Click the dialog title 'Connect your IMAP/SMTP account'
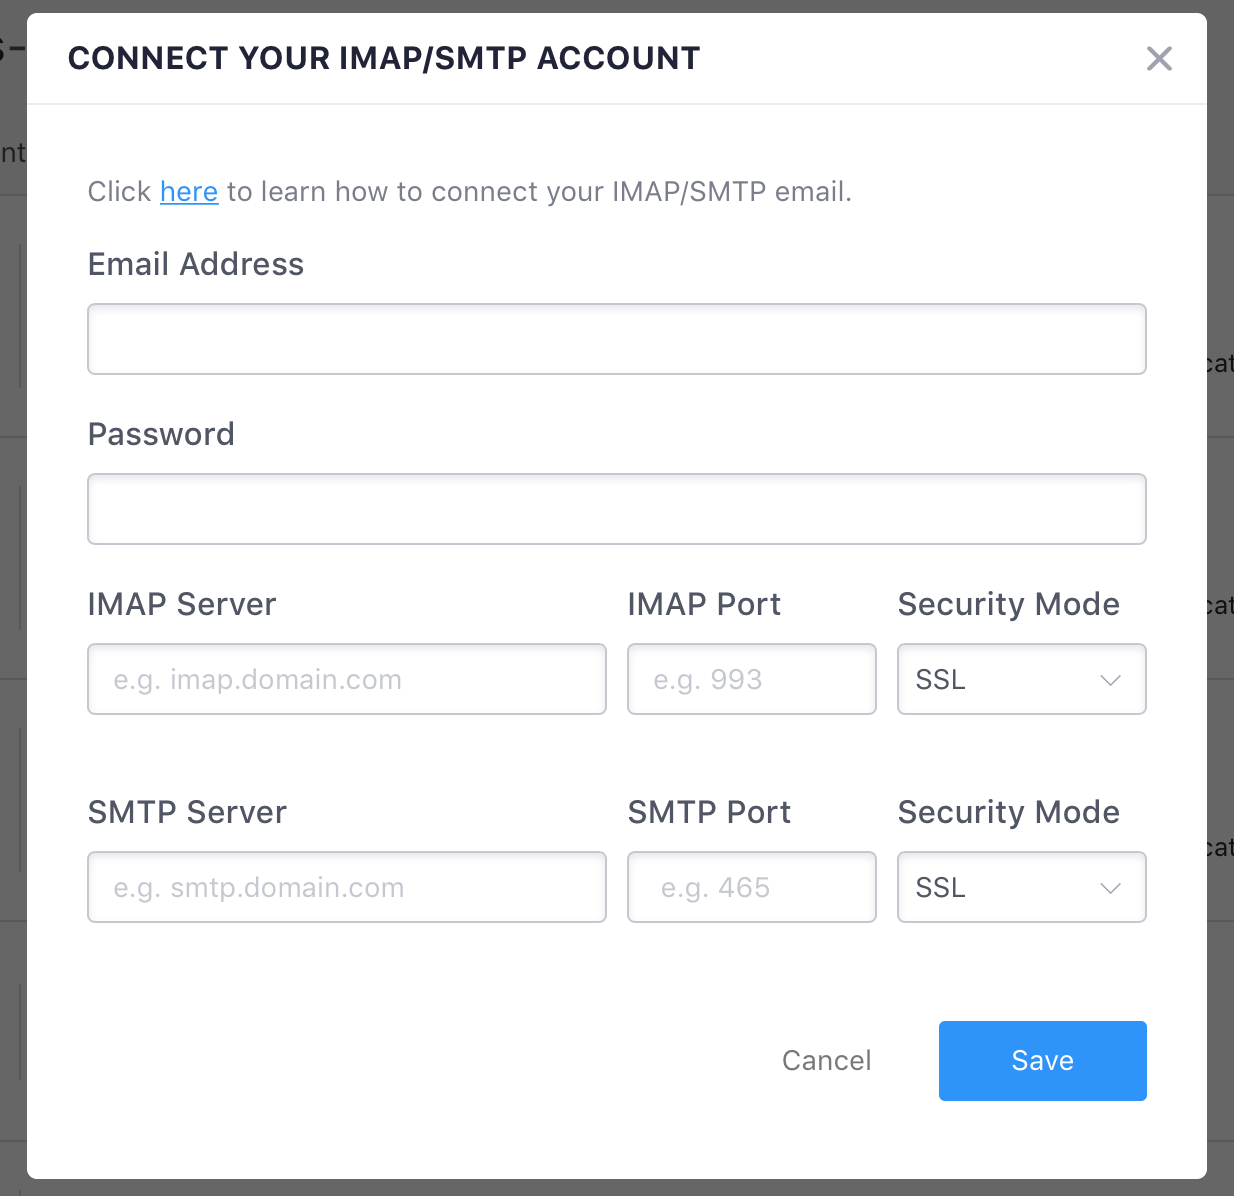 (x=384, y=58)
